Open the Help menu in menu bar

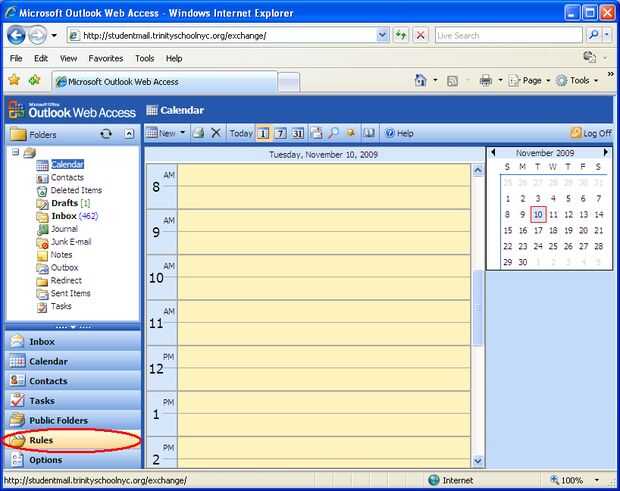(x=174, y=59)
